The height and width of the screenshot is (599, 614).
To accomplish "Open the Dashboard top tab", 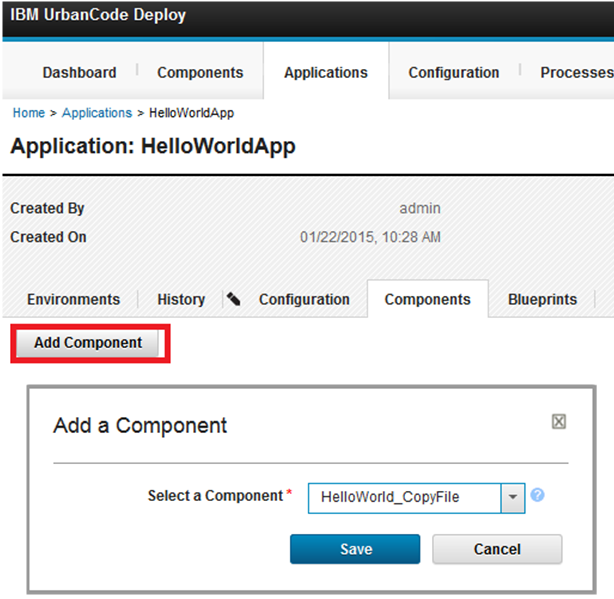I will click(x=79, y=72).
